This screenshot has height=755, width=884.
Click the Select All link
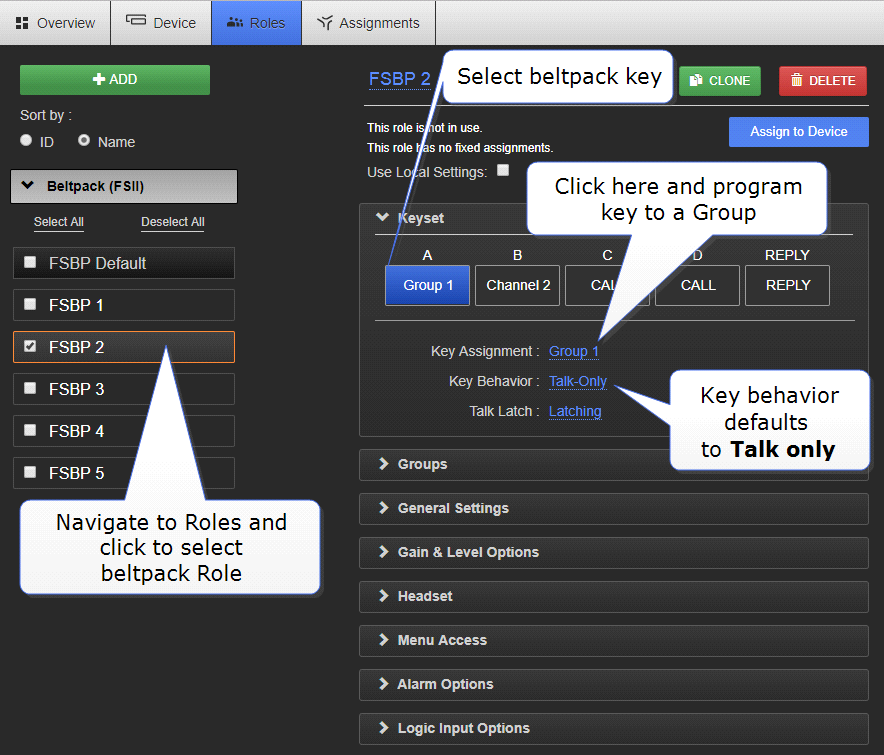coord(59,222)
